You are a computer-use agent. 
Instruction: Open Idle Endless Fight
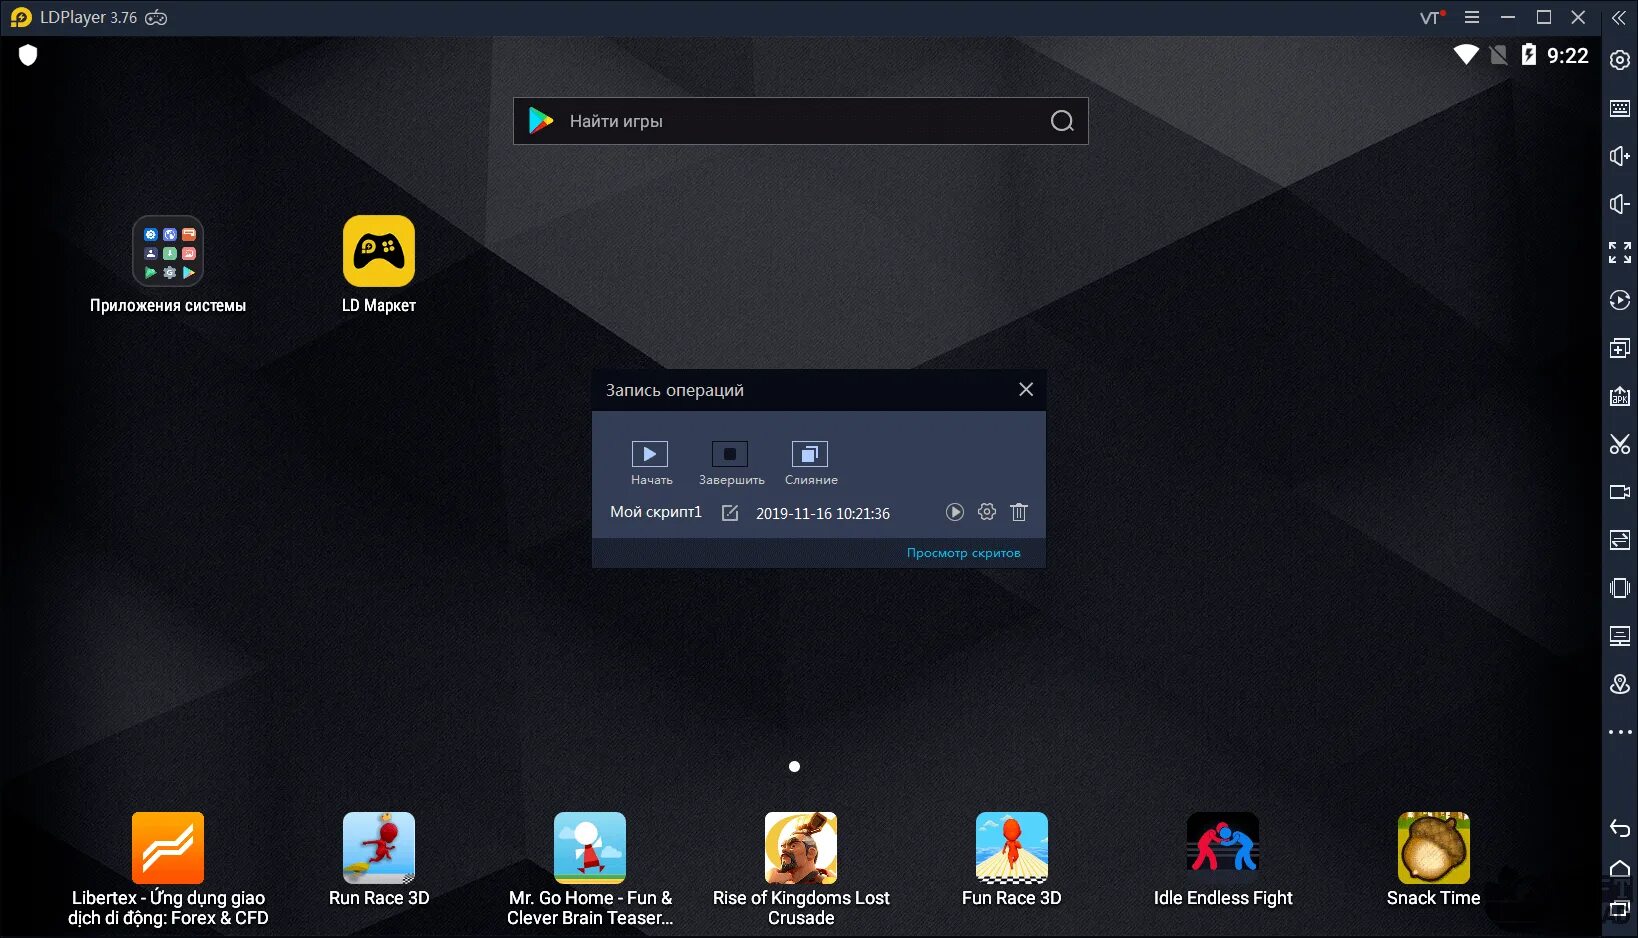tap(1223, 860)
